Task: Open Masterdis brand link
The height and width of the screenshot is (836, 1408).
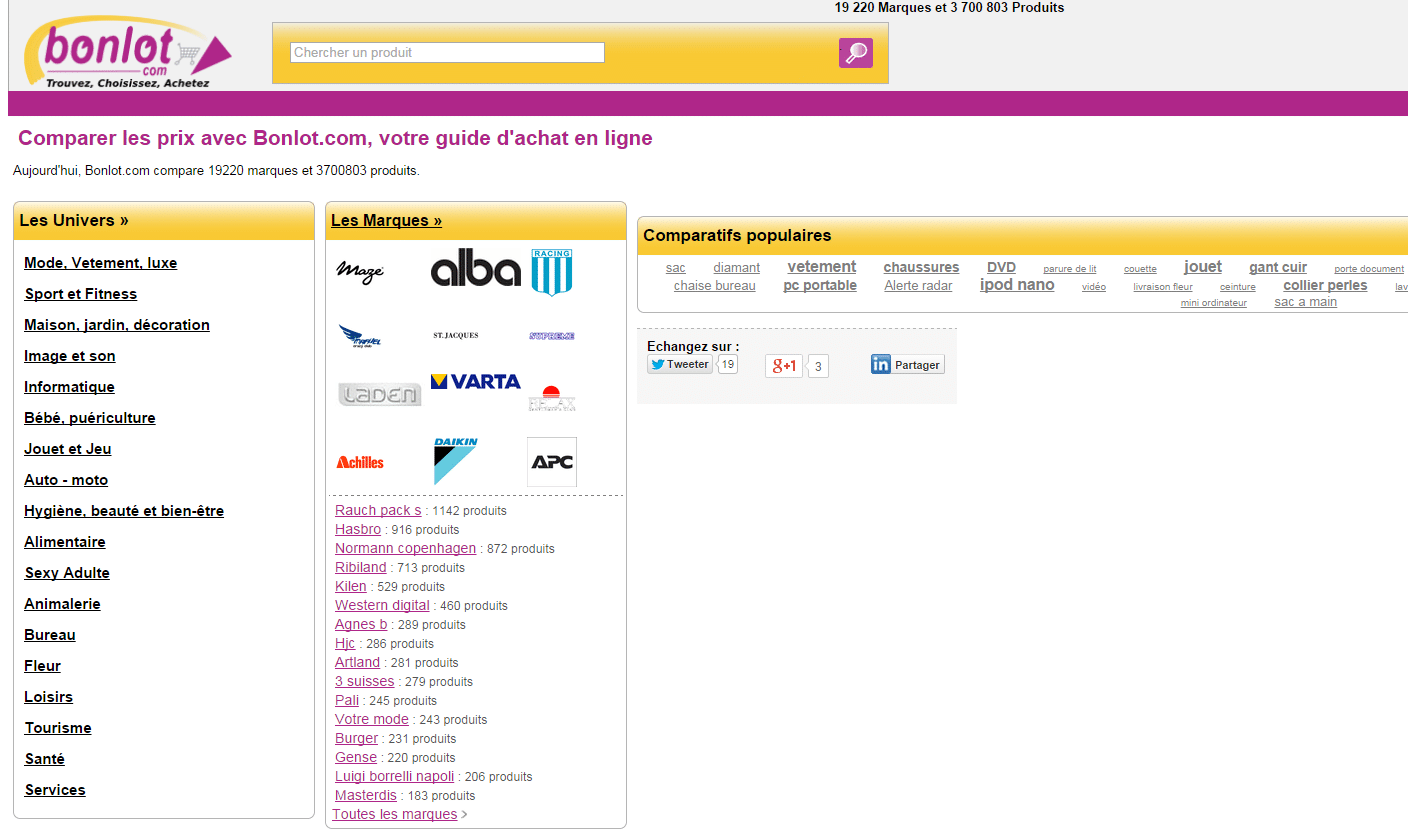Action: [366, 795]
